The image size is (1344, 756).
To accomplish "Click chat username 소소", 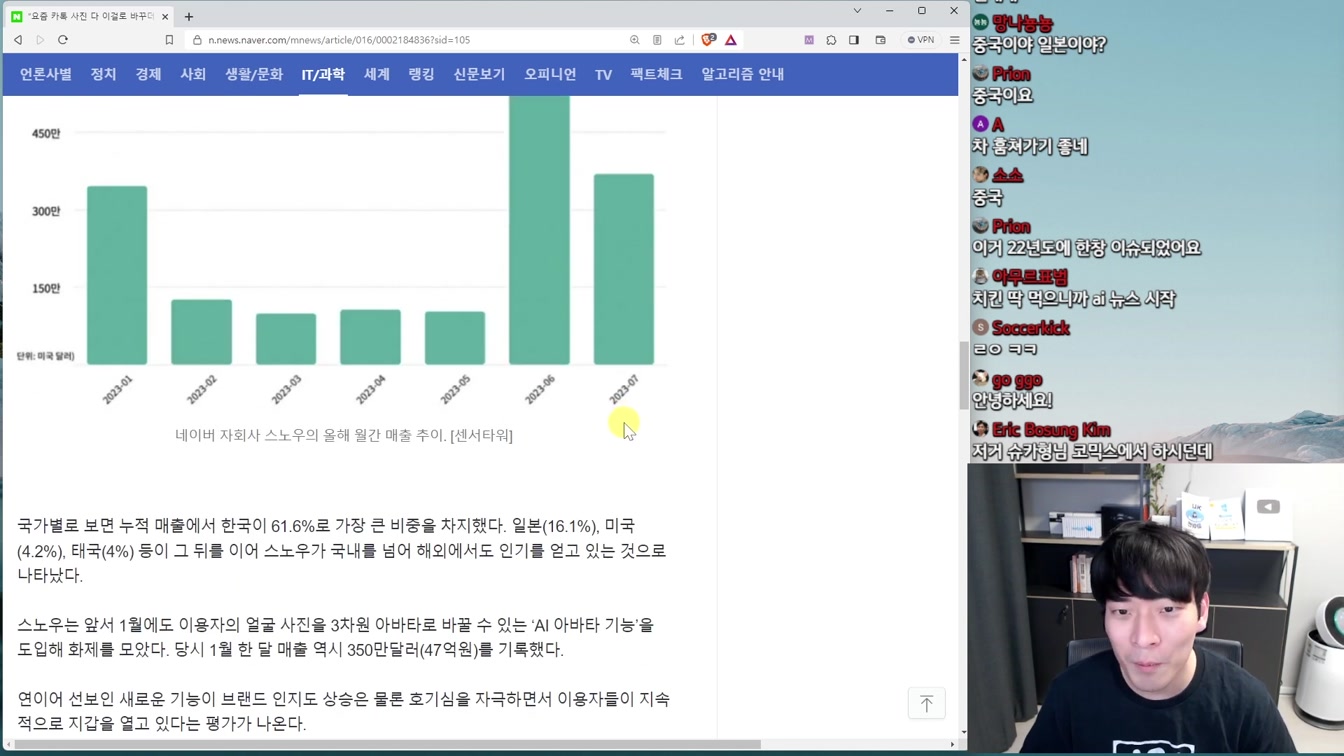I will 1008,176.
